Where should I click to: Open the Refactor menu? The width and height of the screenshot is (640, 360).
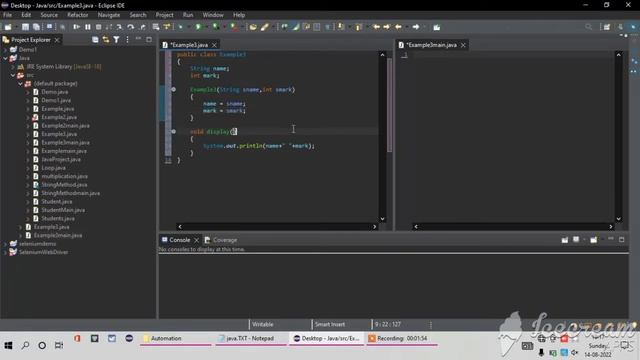[78, 15]
